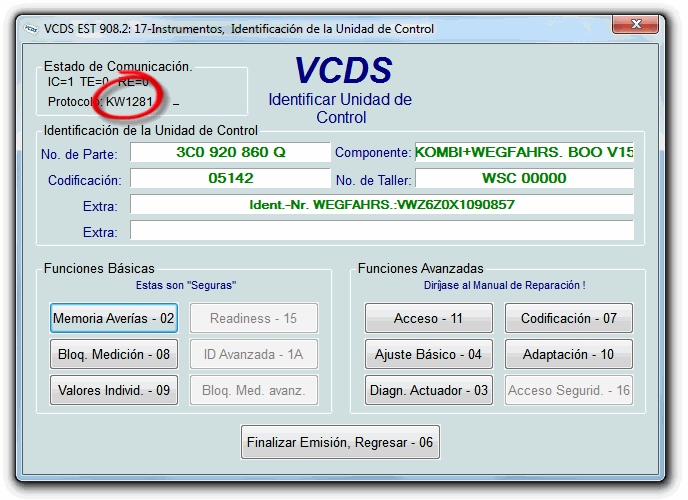Click the Identificar Unidad de Control heading
Image resolution: width=688 pixels, height=500 pixels.
[340, 108]
